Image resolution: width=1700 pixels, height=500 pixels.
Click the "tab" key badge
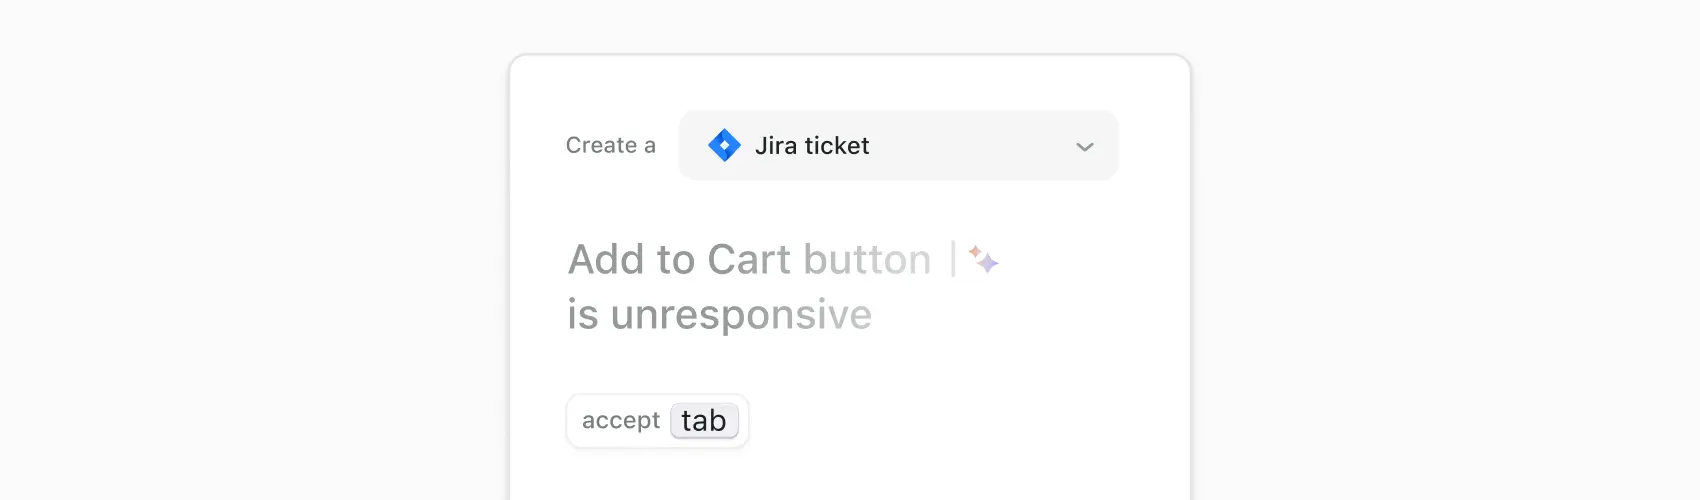click(x=704, y=421)
